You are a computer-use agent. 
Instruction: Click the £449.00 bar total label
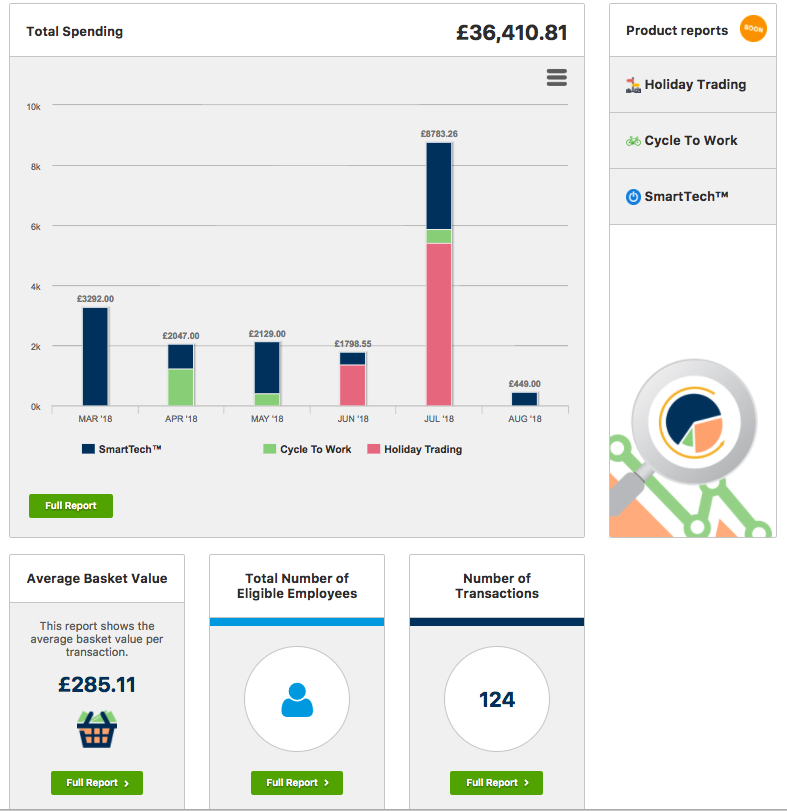pyautogui.click(x=524, y=384)
